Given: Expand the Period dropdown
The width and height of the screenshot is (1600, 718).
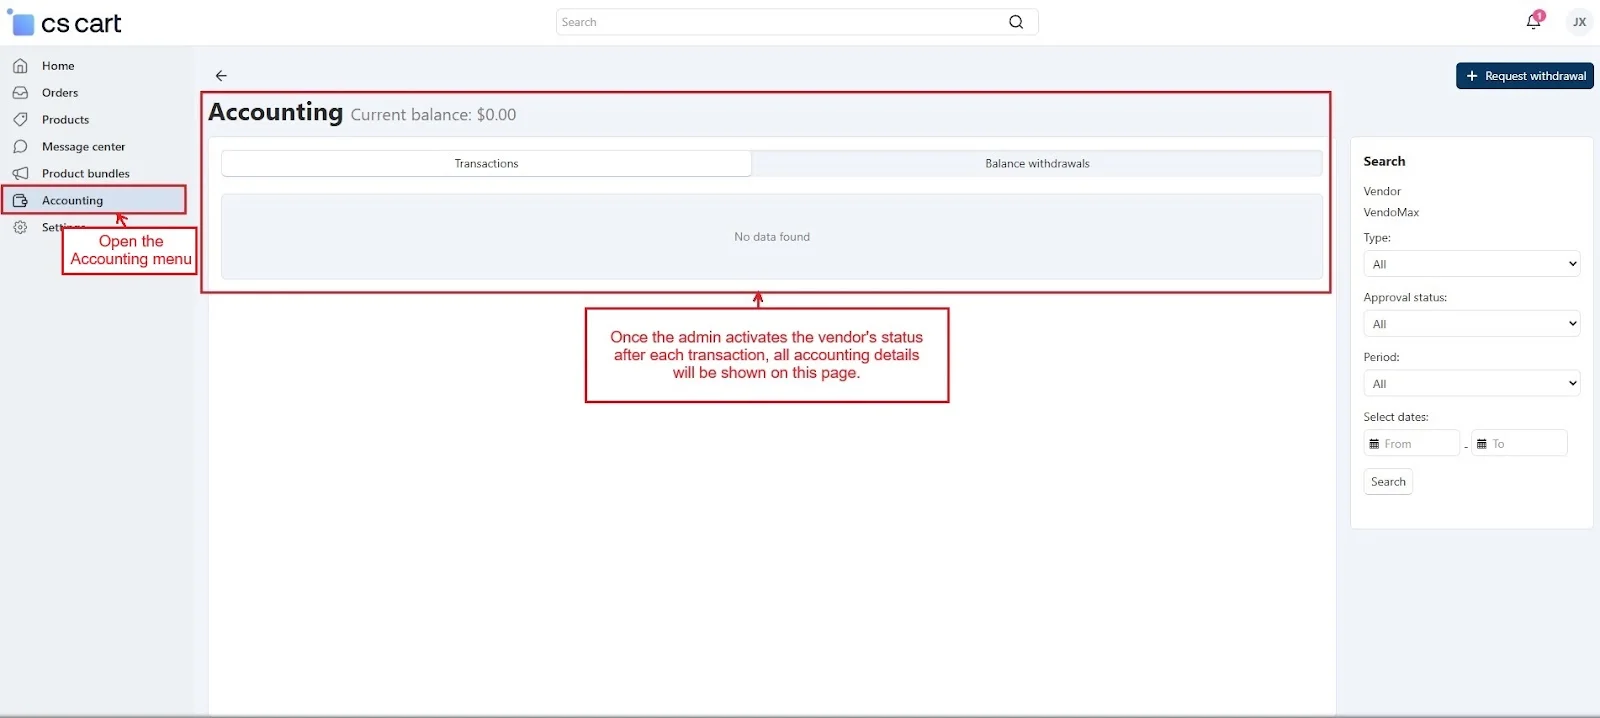Looking at the screenshot, I should coord(1471,384).
